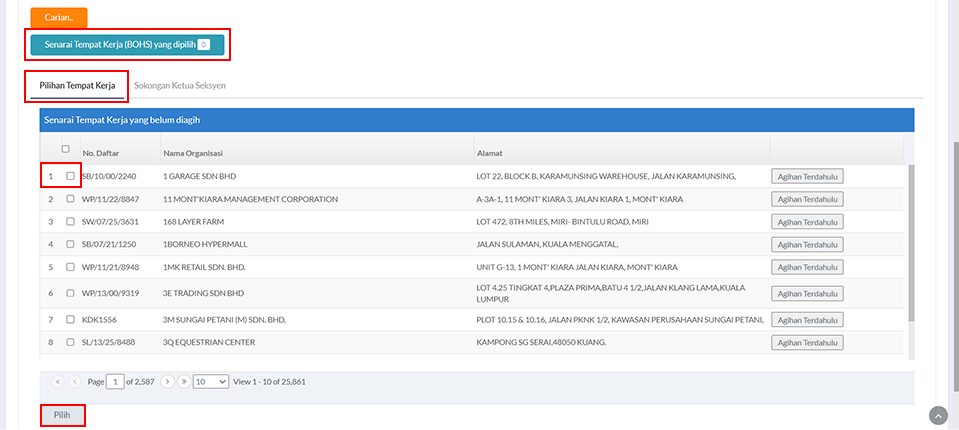Switch to Pilihan Tempat Kerja tab
This screenshot has width=959, height=430.
[77, 86]
